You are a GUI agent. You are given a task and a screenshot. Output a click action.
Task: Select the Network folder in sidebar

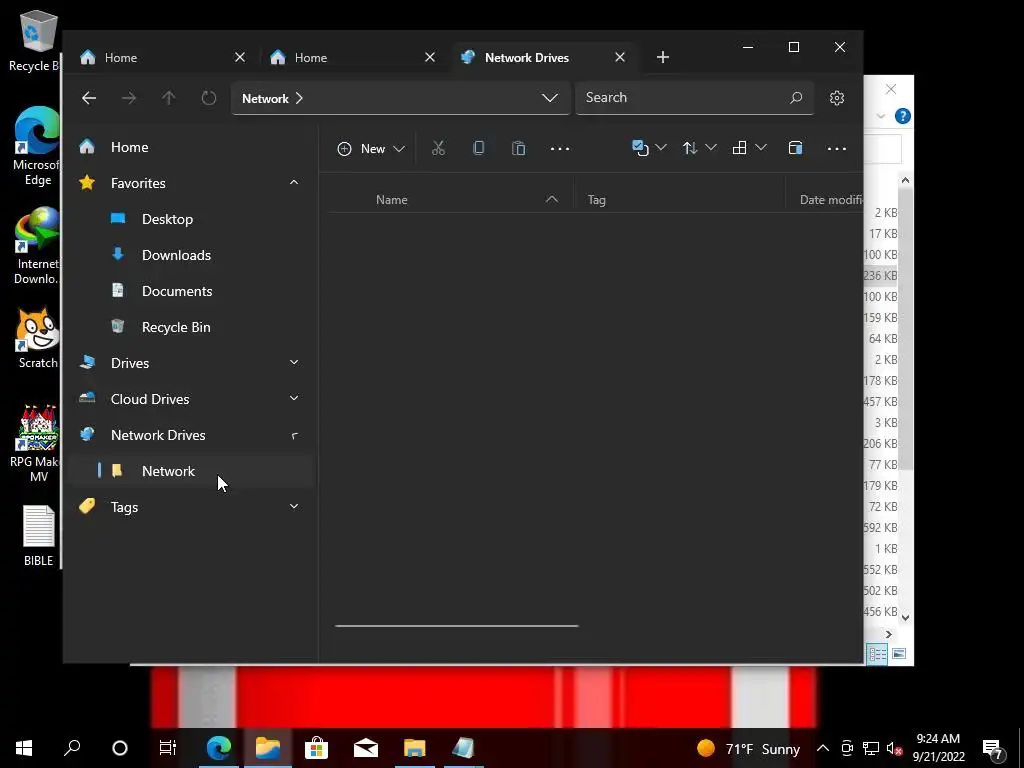[x=193, y=471]
